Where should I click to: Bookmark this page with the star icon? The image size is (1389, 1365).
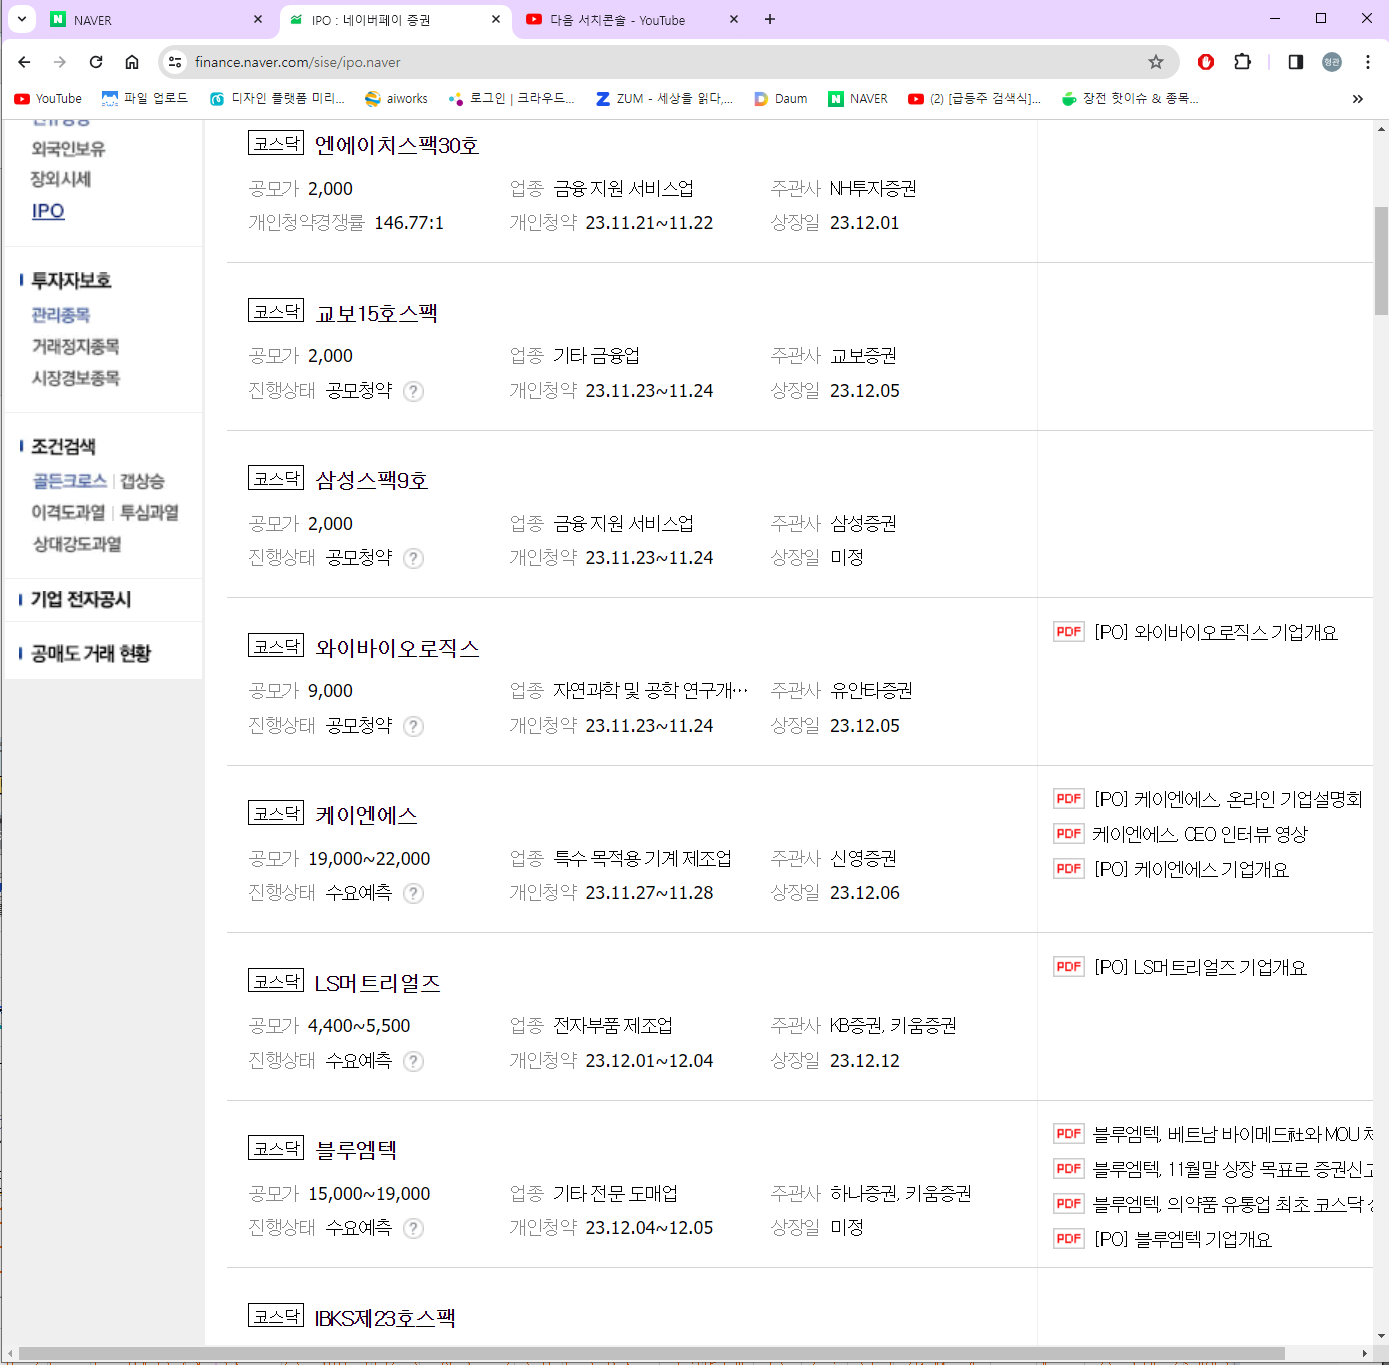click(x=1156, y=61)
